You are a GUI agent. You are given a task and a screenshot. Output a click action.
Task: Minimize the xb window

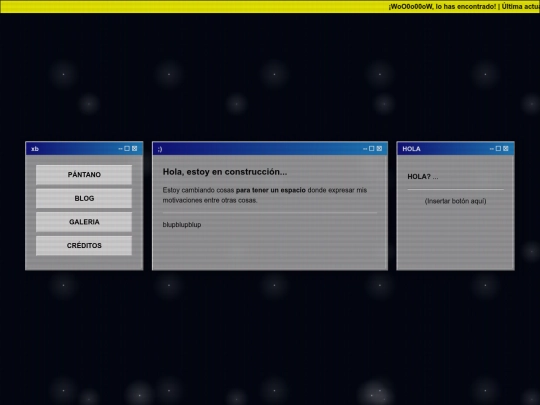click(x=120, y=149)
